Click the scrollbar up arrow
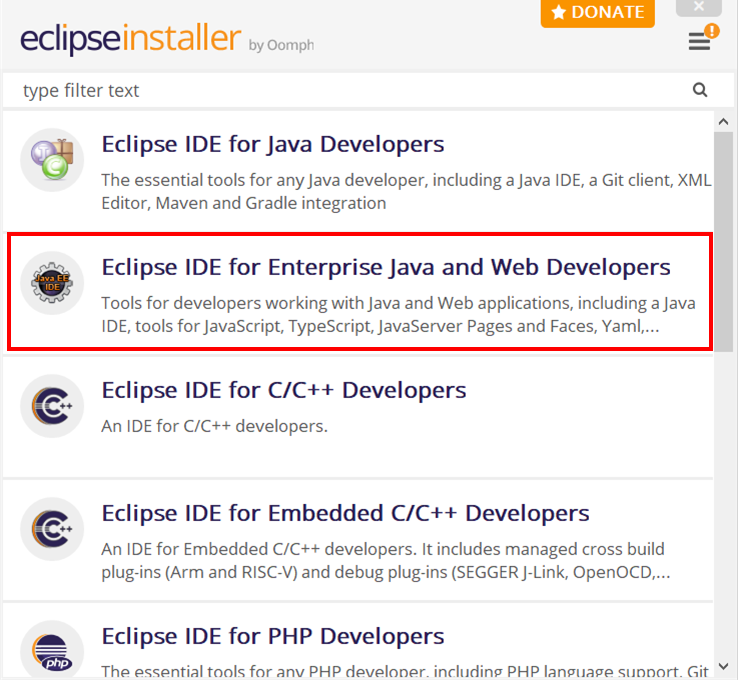Viewport: 738px width, 680px height. tap(723, 122)
